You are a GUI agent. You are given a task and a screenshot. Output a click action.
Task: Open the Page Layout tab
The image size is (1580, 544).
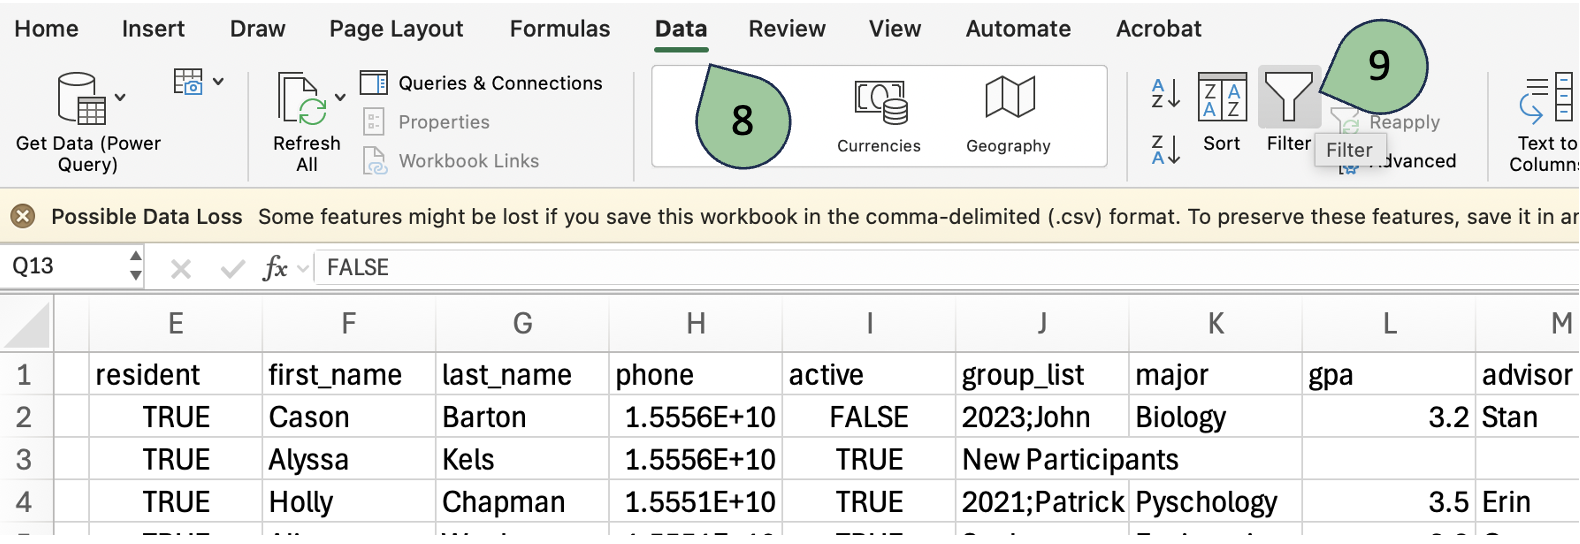tap(396, 29)
